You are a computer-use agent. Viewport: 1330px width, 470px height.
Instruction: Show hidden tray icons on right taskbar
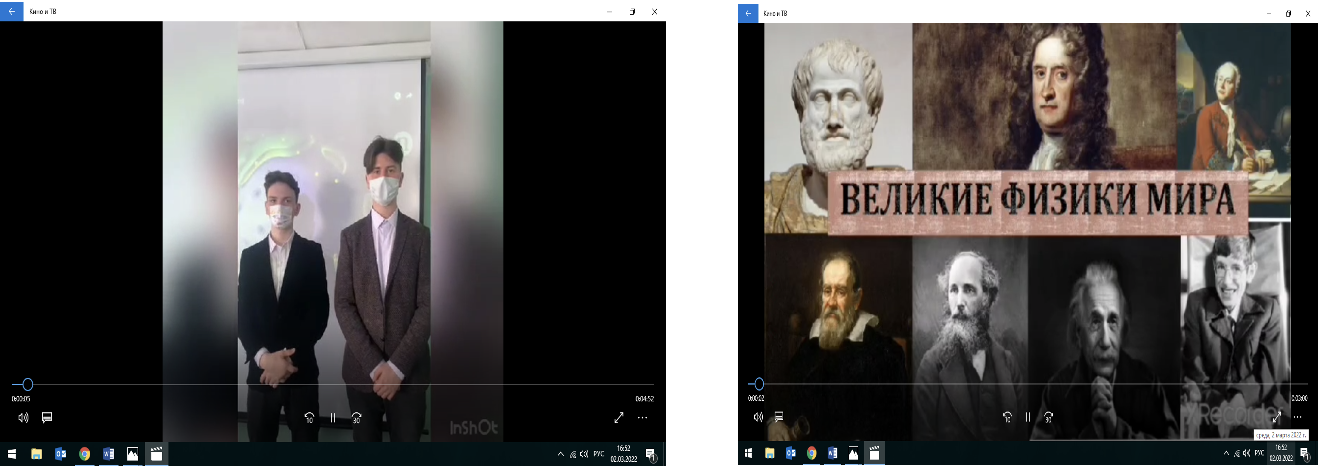click(x=1224, y=454)
